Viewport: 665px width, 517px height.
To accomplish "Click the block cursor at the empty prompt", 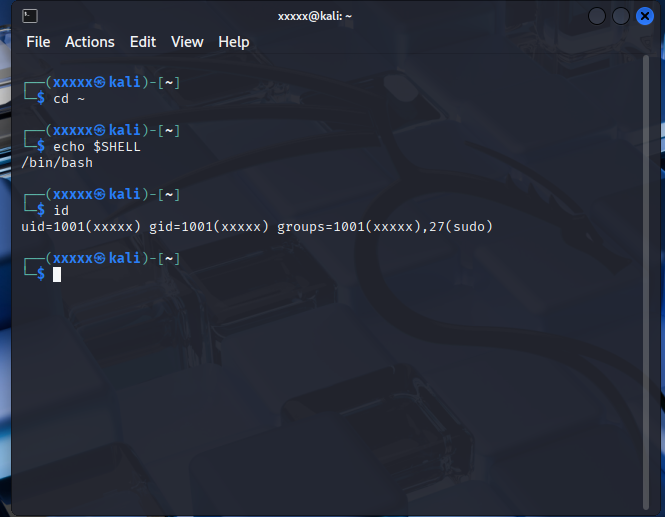I will [57, 274].
